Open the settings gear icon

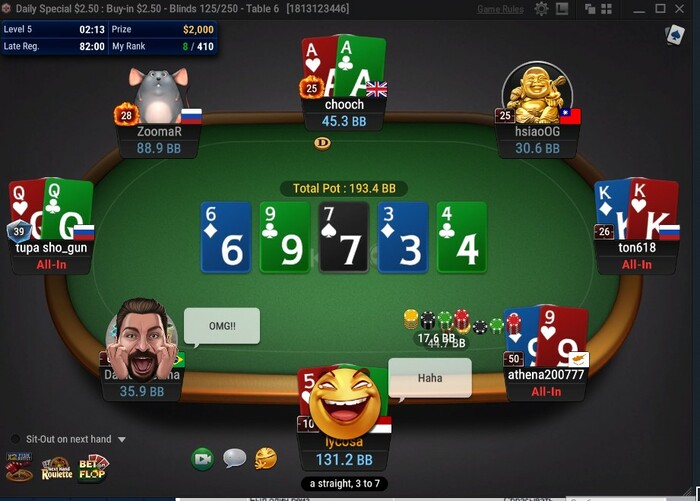point(541,9)
